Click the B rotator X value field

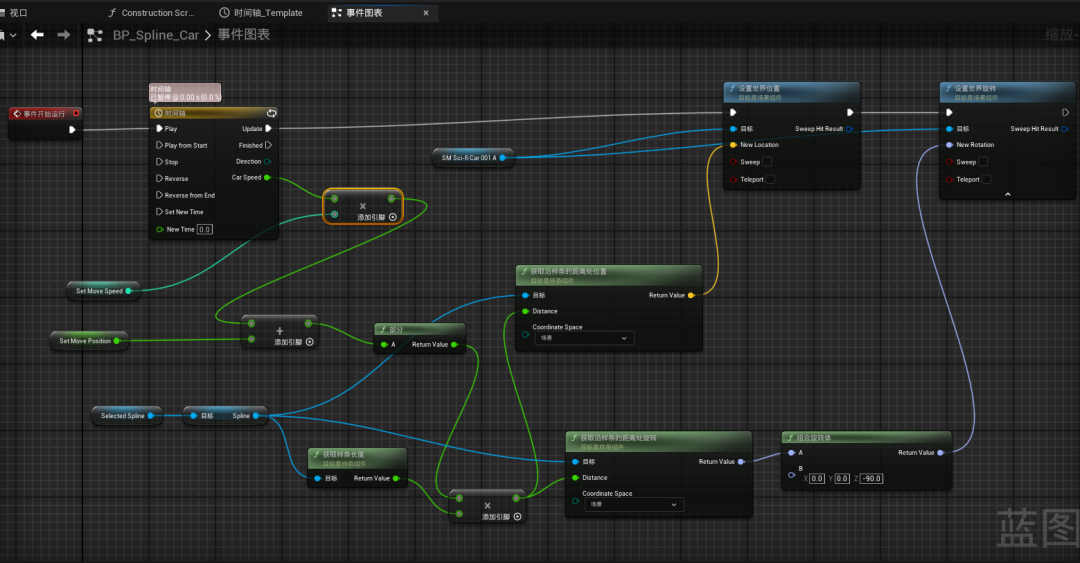(817, 478)
